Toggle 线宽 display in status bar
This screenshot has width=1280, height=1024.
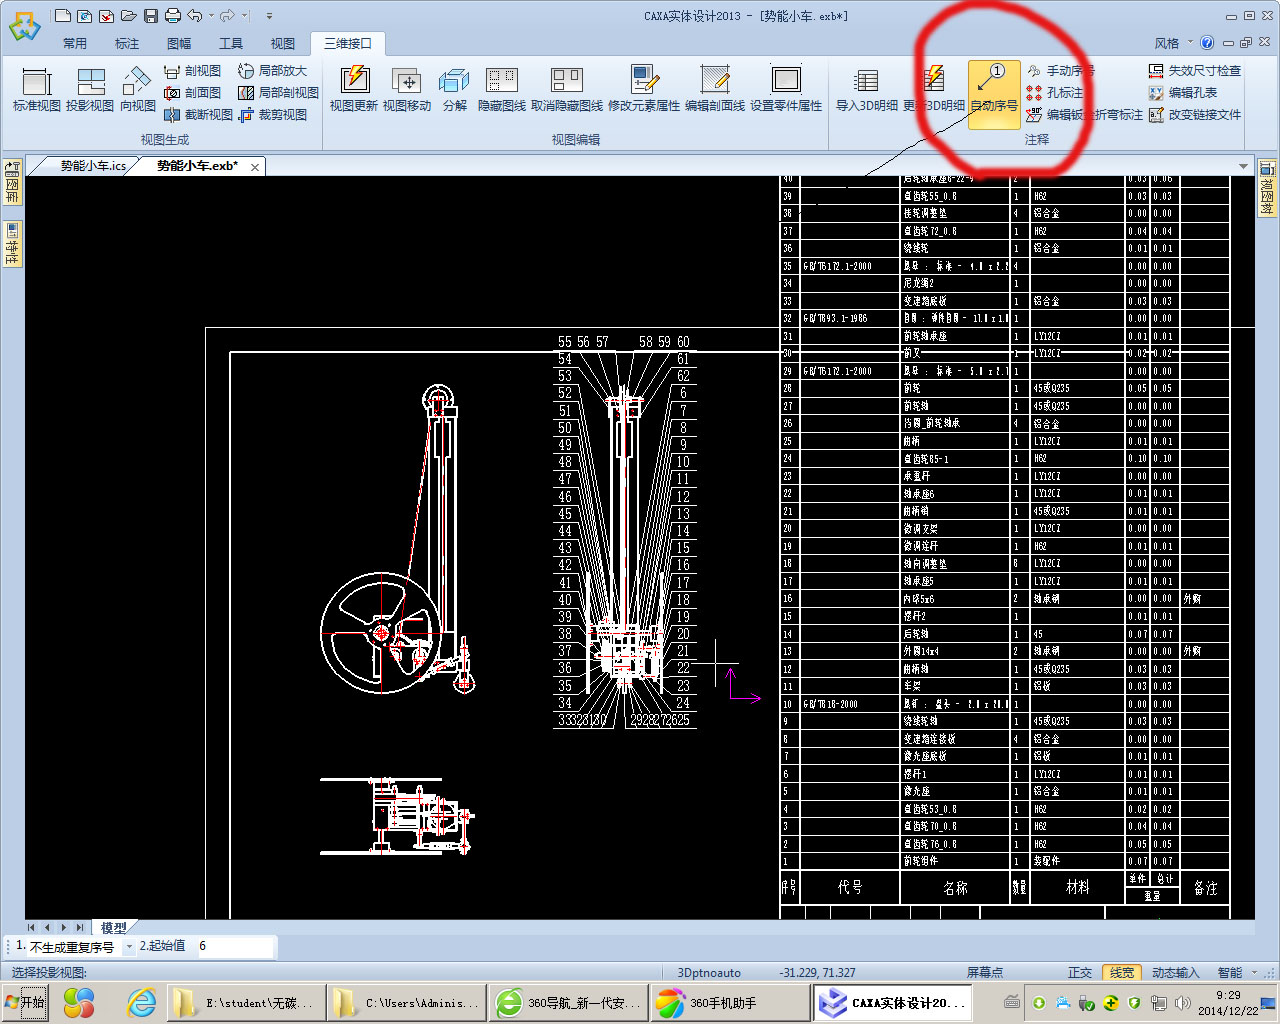(1122, 972)
